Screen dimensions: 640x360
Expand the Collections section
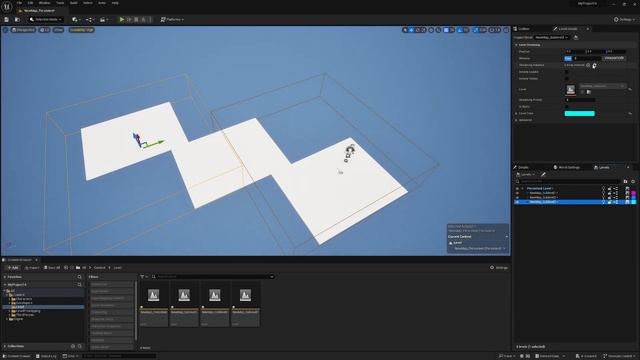click(x=5, y=346)
